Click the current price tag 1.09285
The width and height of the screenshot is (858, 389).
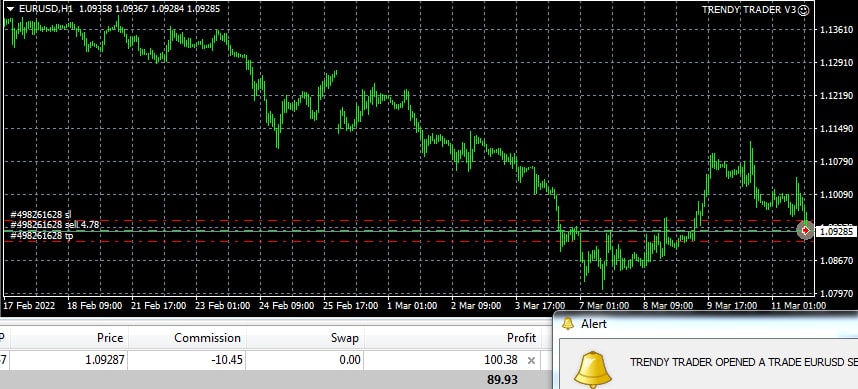pyautogui.click(x=835, y=231)
